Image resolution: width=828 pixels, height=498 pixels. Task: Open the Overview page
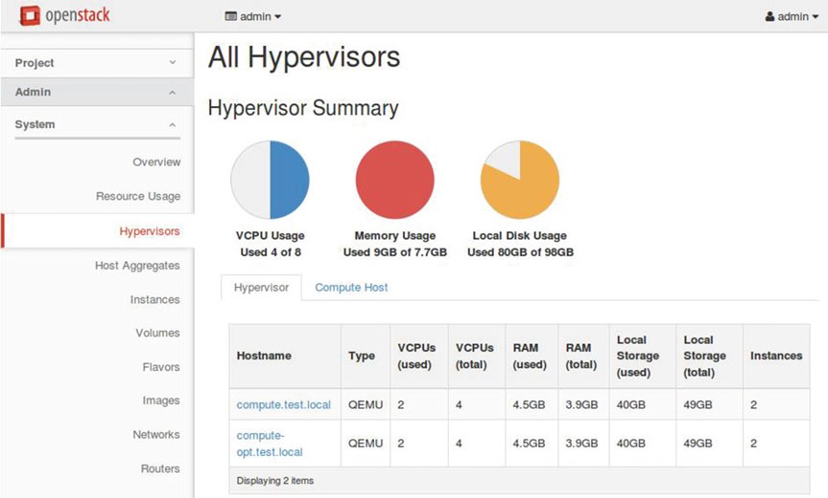click(x=156, y=162)
